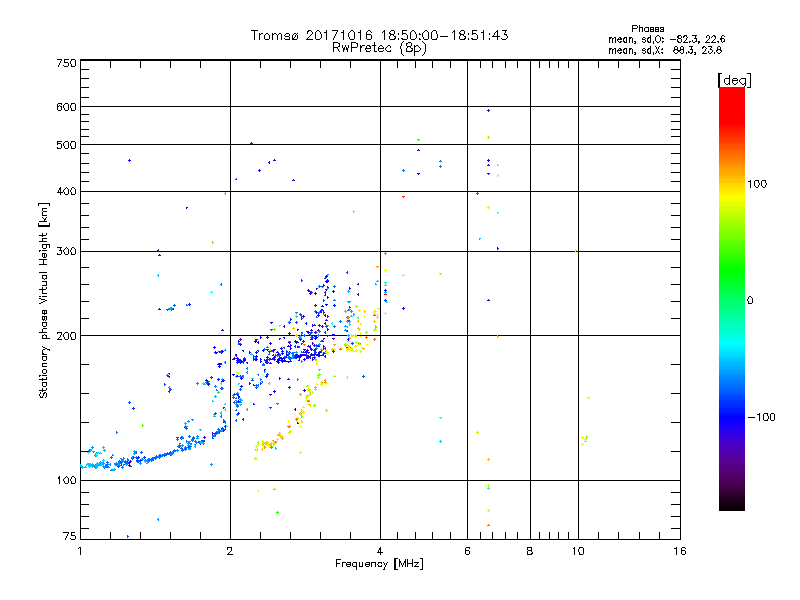Click the x-axis tick label '16'
800x600 pixels.
click(x=680, y=551)
